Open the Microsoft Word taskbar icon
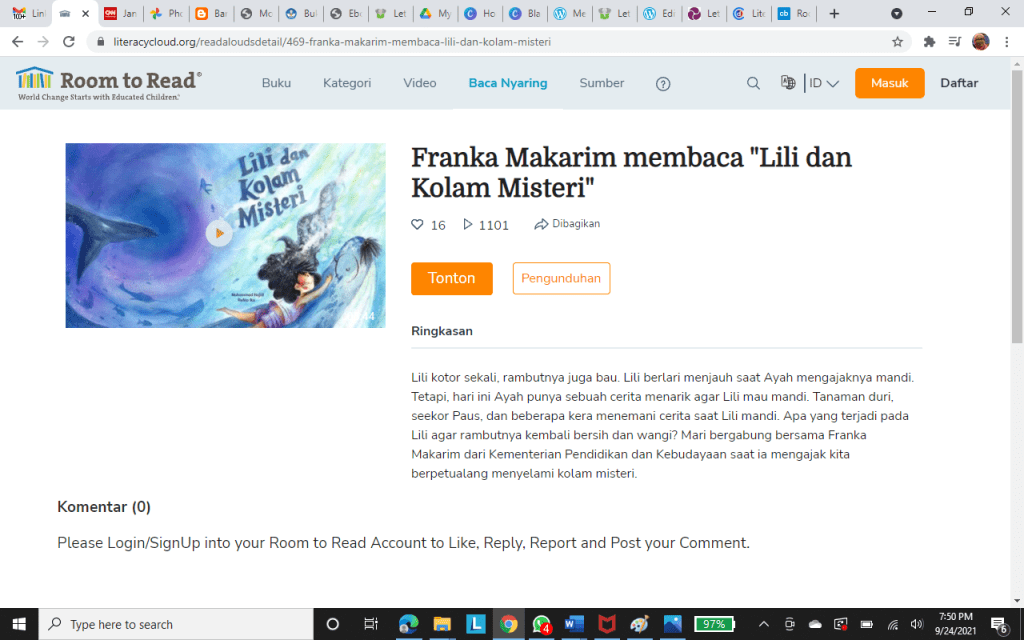 tap(574, 624)
